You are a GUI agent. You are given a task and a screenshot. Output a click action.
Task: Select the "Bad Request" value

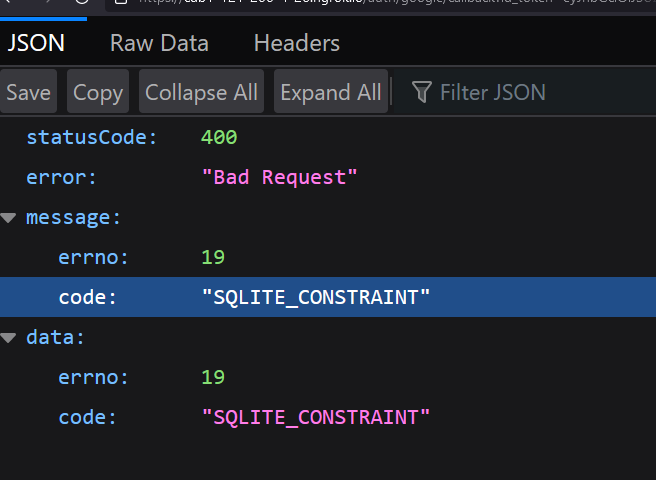[279, 177]
